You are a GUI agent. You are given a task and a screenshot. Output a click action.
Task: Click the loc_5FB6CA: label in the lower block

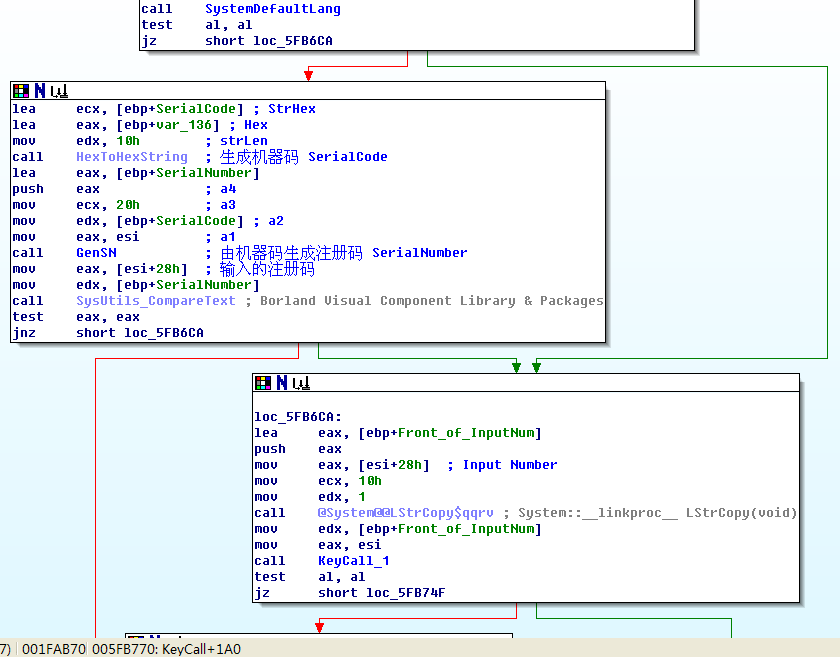click(298, 417)
